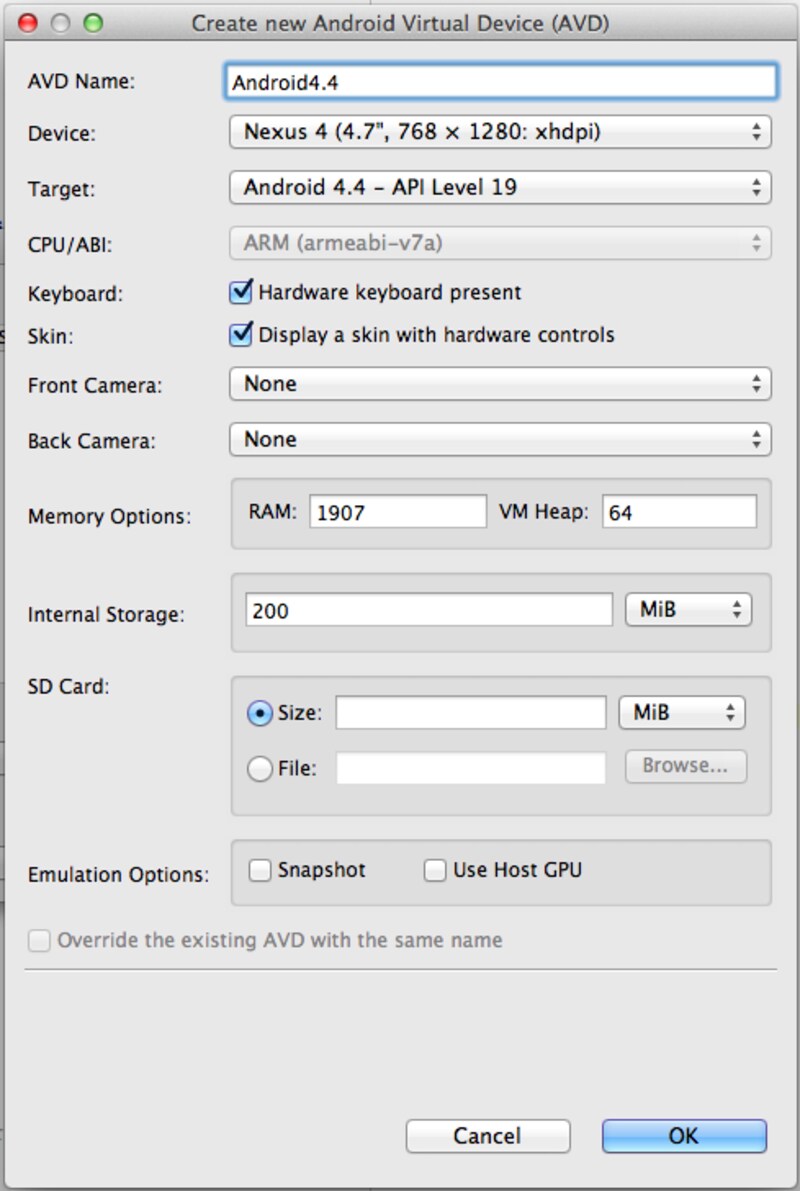Enable the Snapshot emulation option

[260, 870]
